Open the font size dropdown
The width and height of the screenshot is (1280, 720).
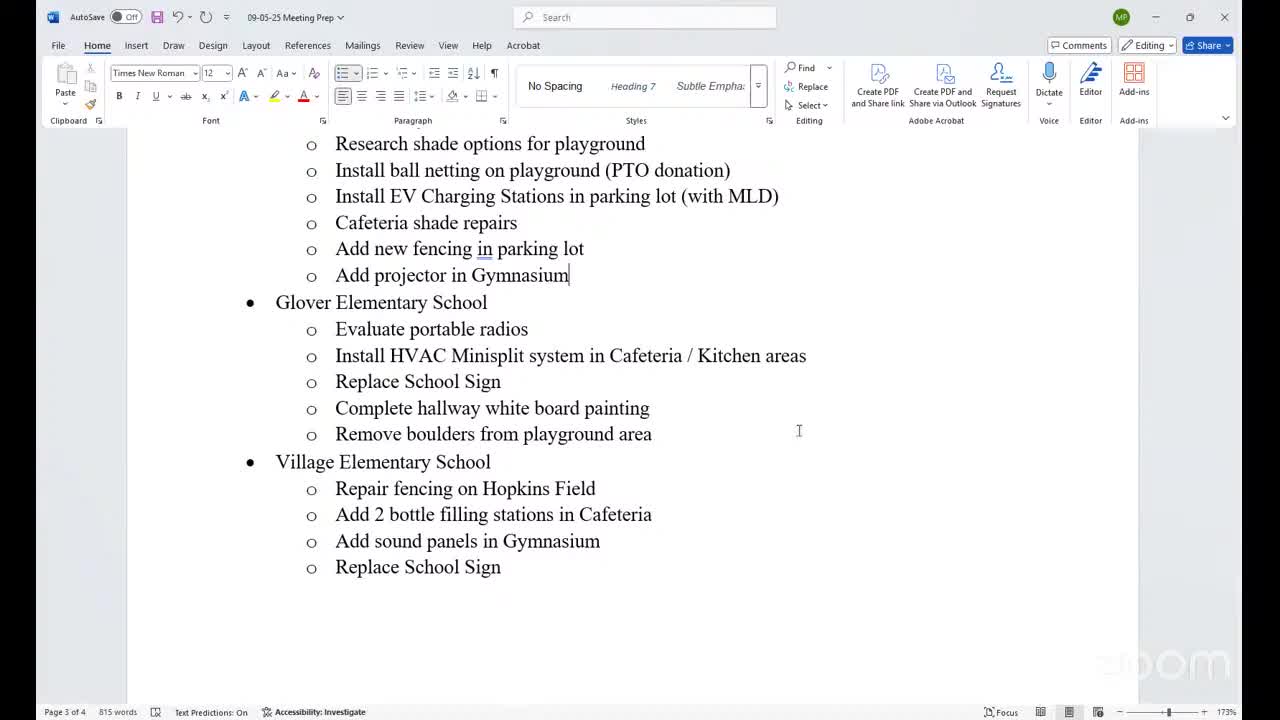tap(228, 73)
